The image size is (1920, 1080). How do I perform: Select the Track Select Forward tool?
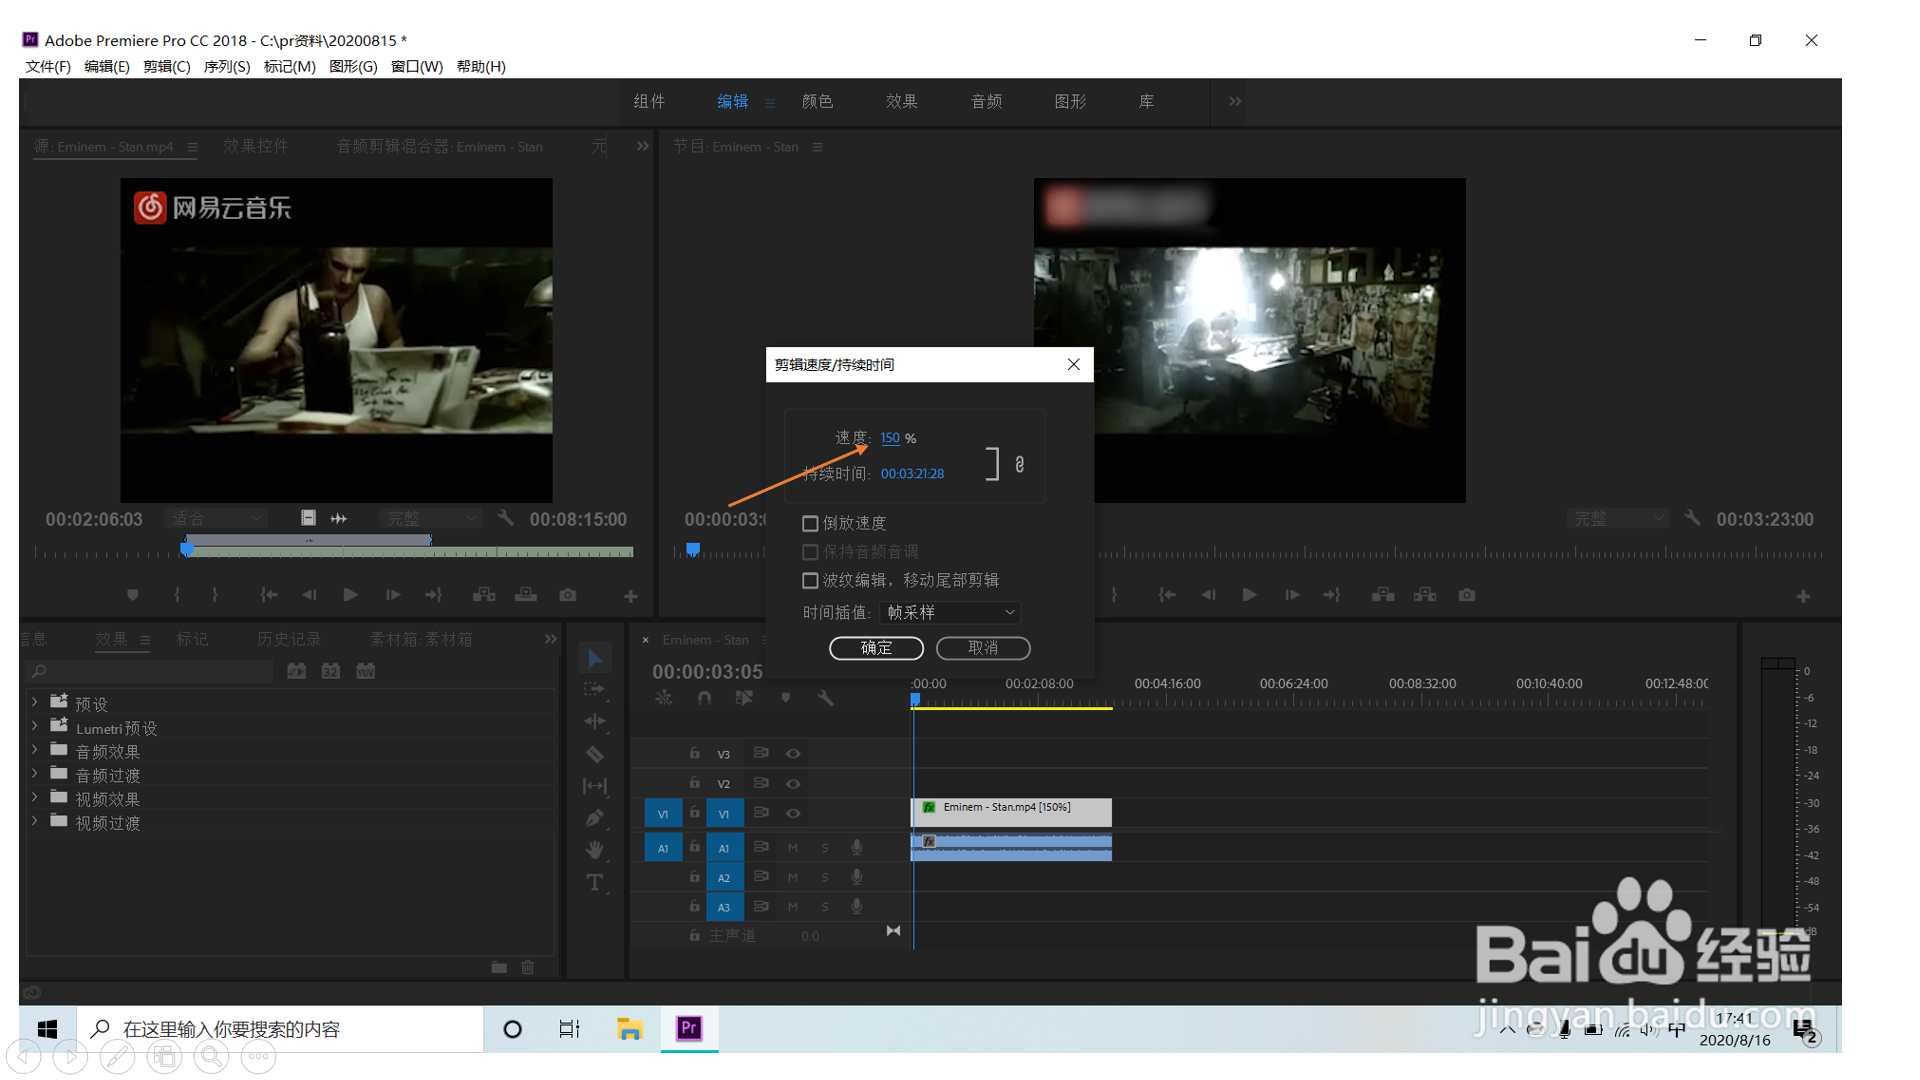[595, 690]
